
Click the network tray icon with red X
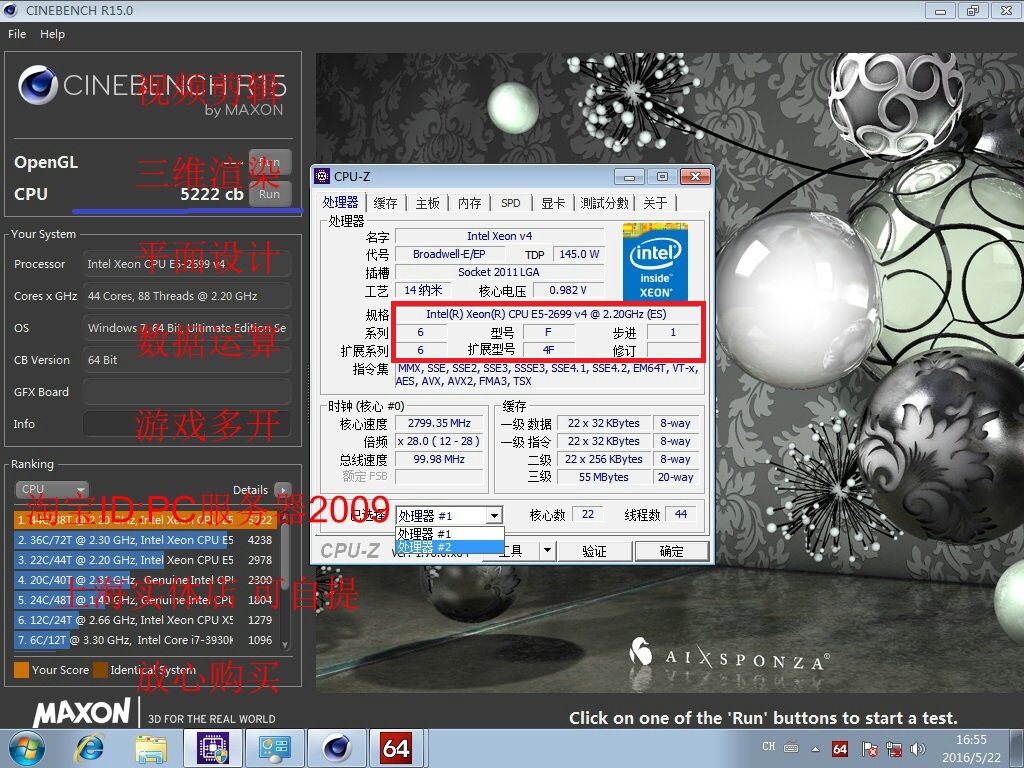[x=894, y=749]
